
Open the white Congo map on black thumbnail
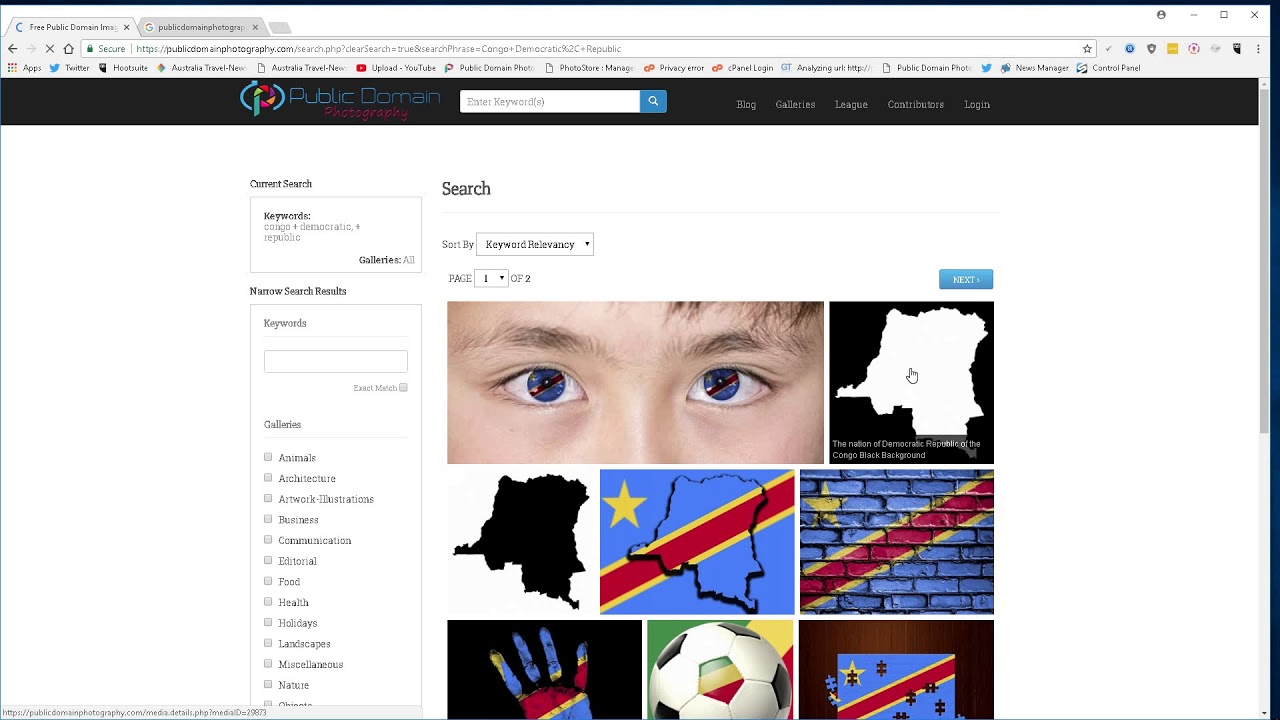click(x=911, y=383)
